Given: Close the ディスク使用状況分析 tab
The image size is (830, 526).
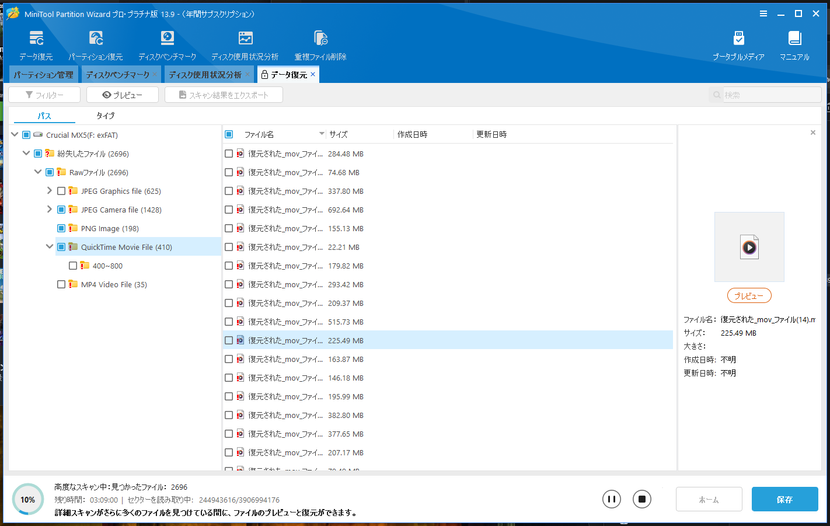Looking at the screenshot, I should (x=247, y=75).
